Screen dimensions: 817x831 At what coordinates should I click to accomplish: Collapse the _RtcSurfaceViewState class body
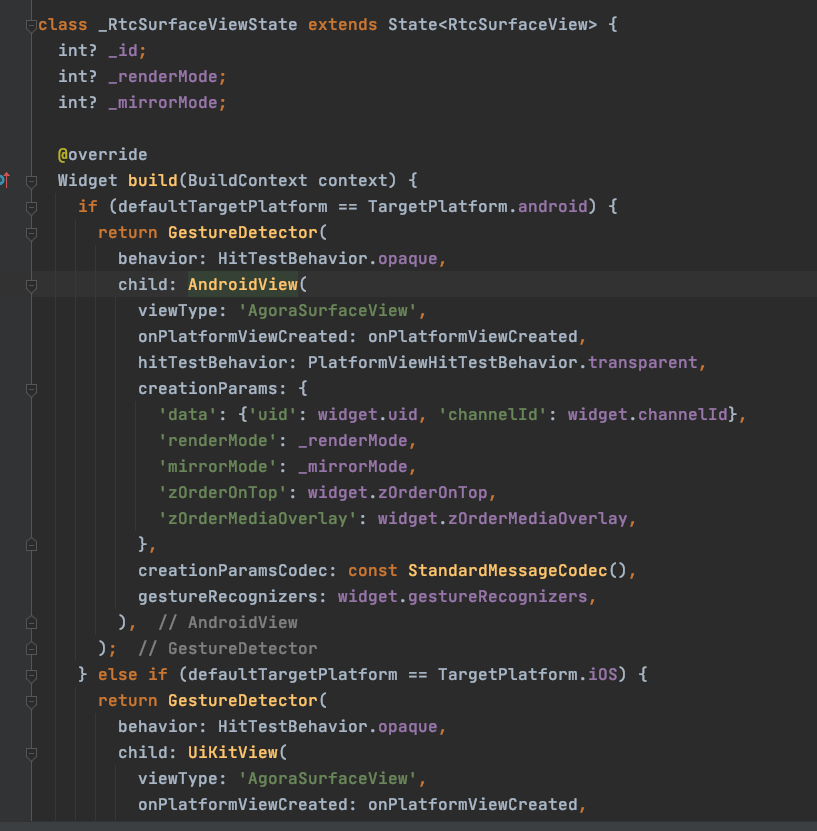coord(31,23)
